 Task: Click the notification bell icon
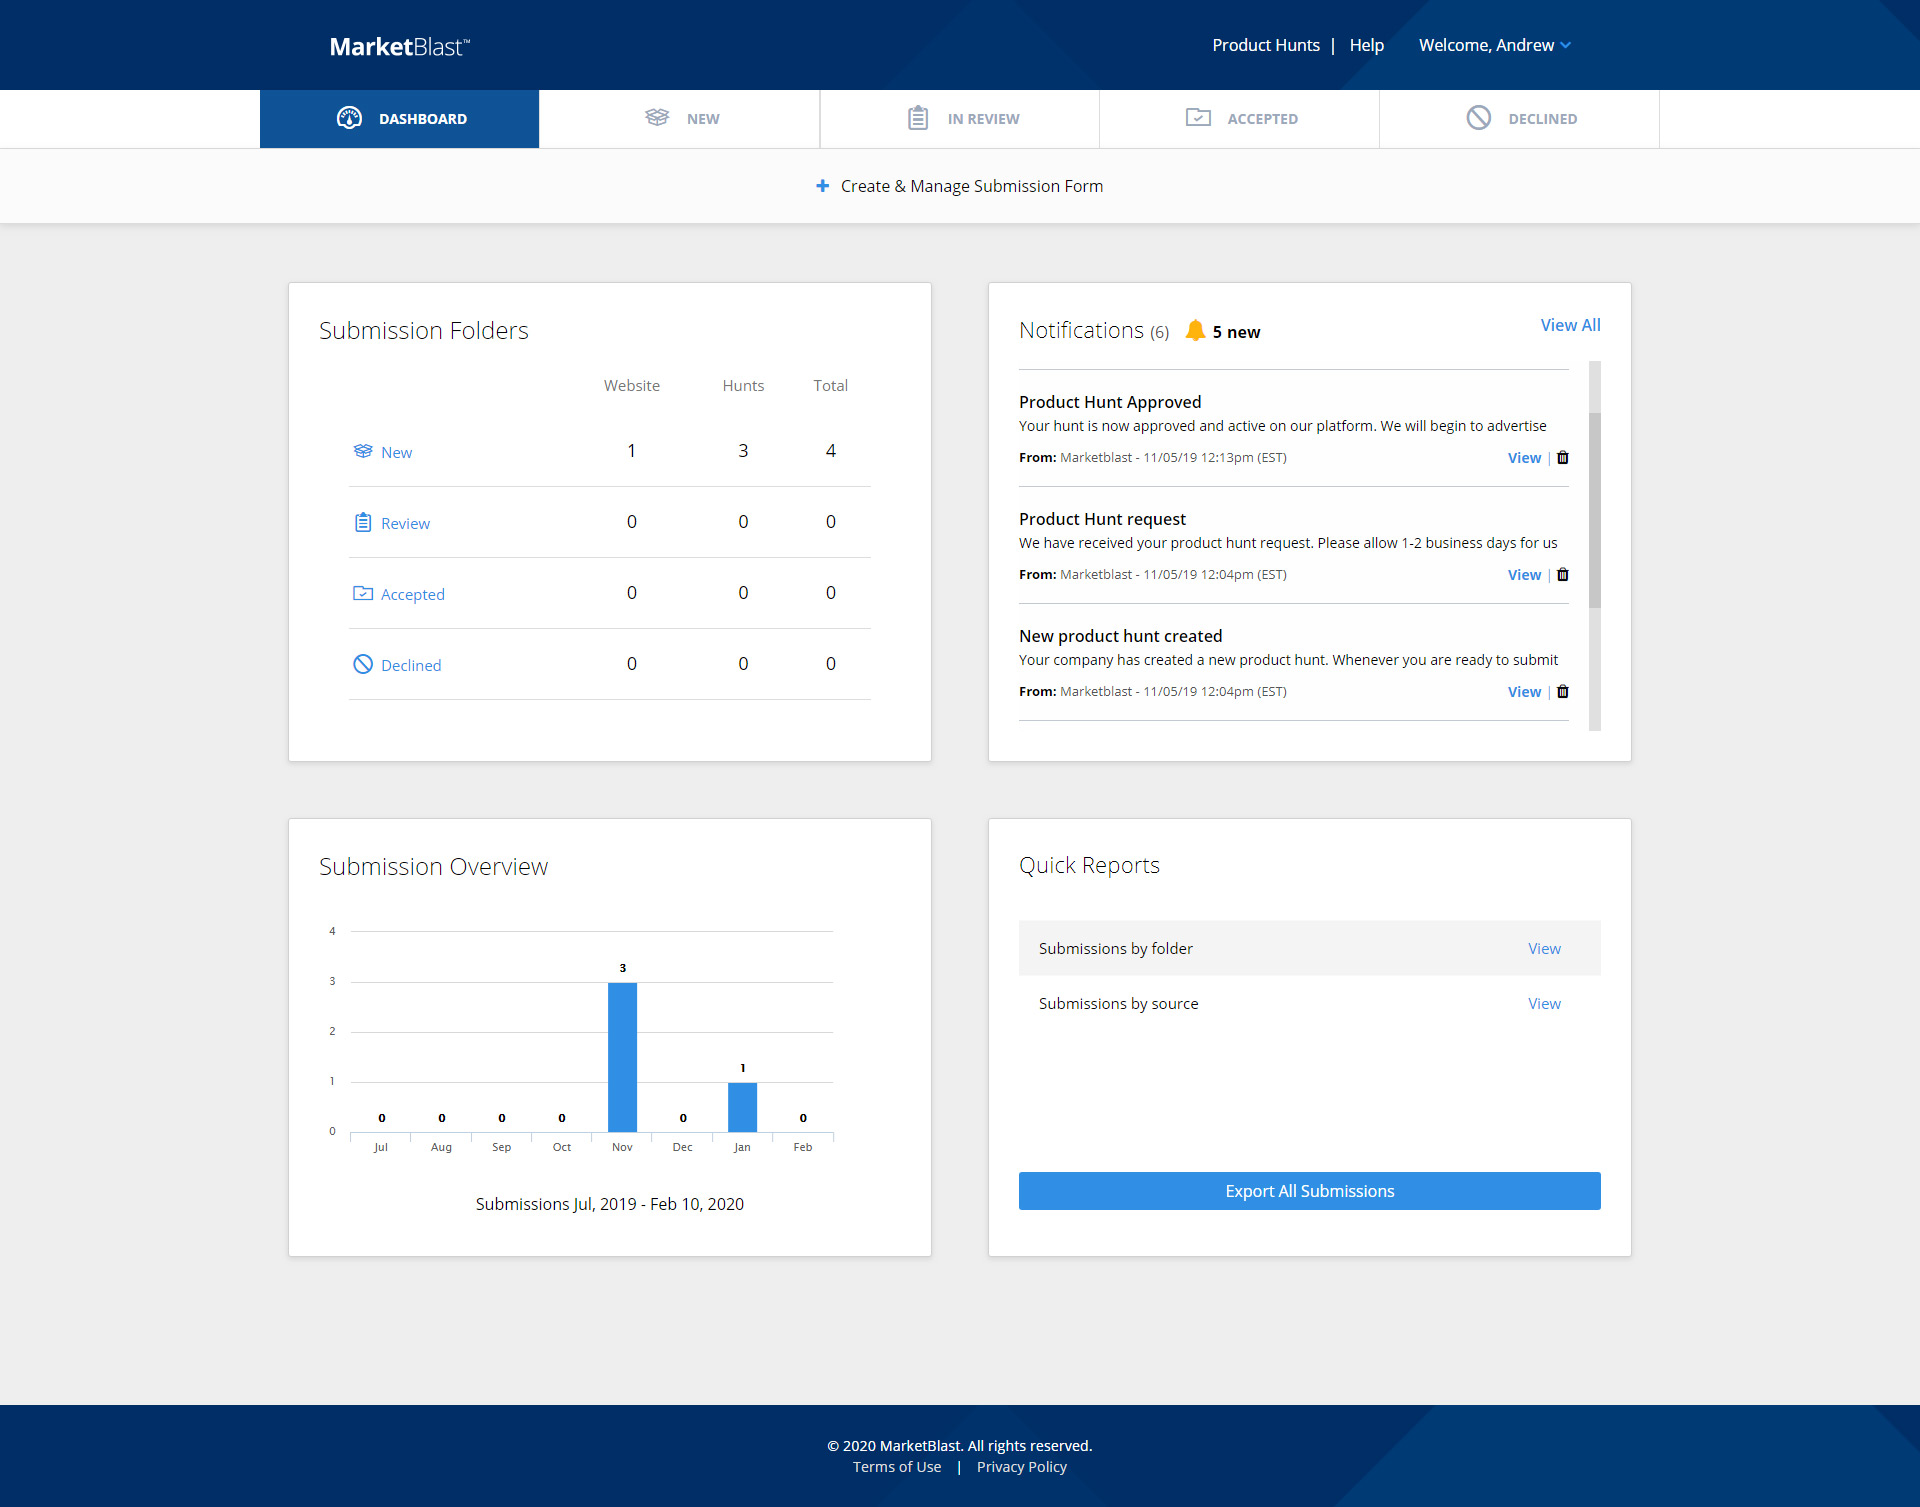pyautogui.click(x=1195, y=331)
